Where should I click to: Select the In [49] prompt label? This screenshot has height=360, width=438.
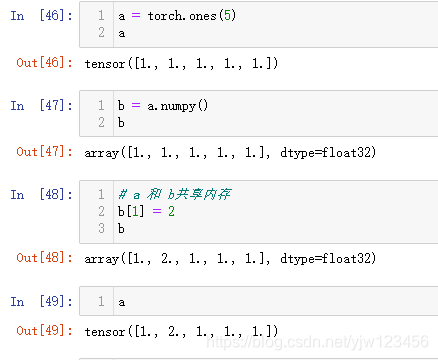[41, 301]
